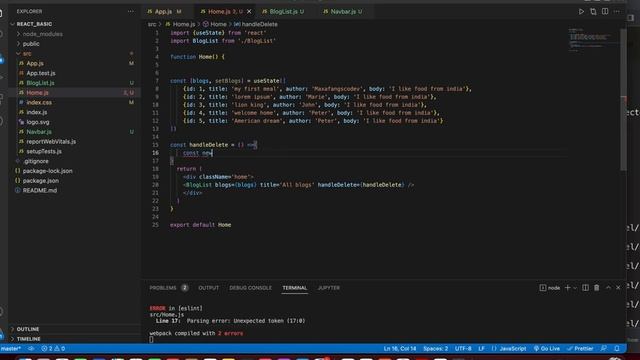The image size is (640, 360).
Task: Change file encoding UTF-8
Action: 463,349
